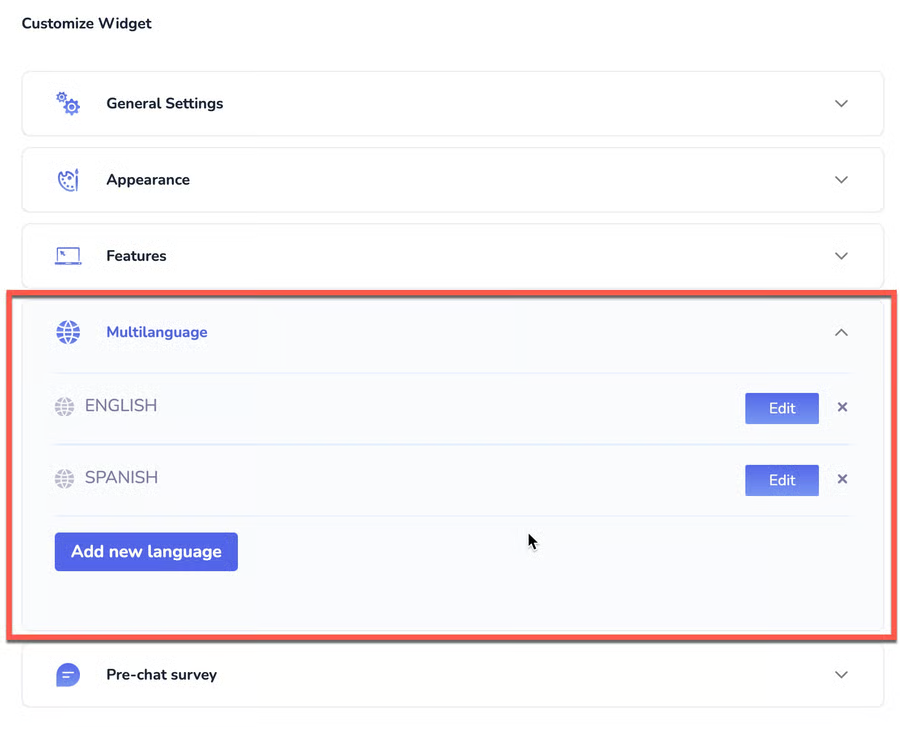Select the Multilanguage section title
The height and width of the screenshot is (729, 900).
157,332
